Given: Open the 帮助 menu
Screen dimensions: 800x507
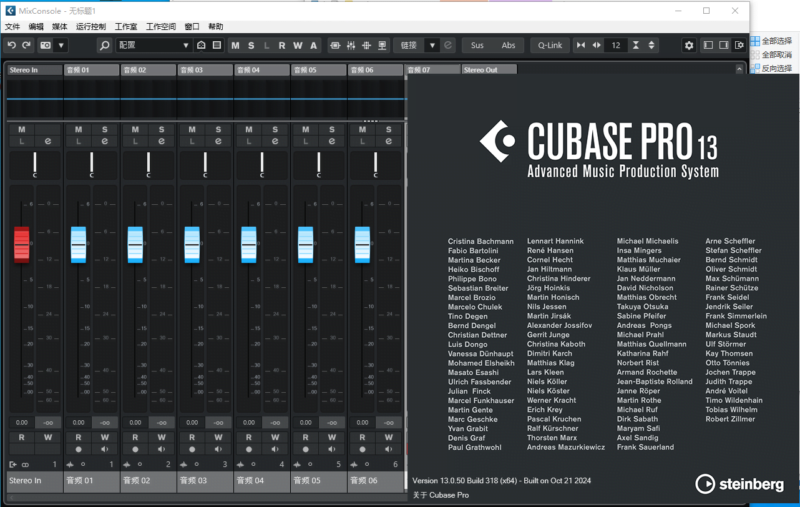Looking at the screenshot, I should pyautogui.click(x=216, y=27).
